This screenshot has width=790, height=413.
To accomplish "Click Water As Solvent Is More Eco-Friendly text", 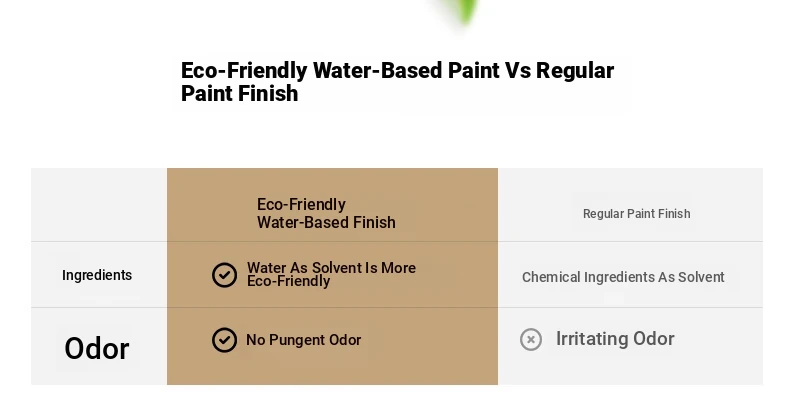I will 331,274.
